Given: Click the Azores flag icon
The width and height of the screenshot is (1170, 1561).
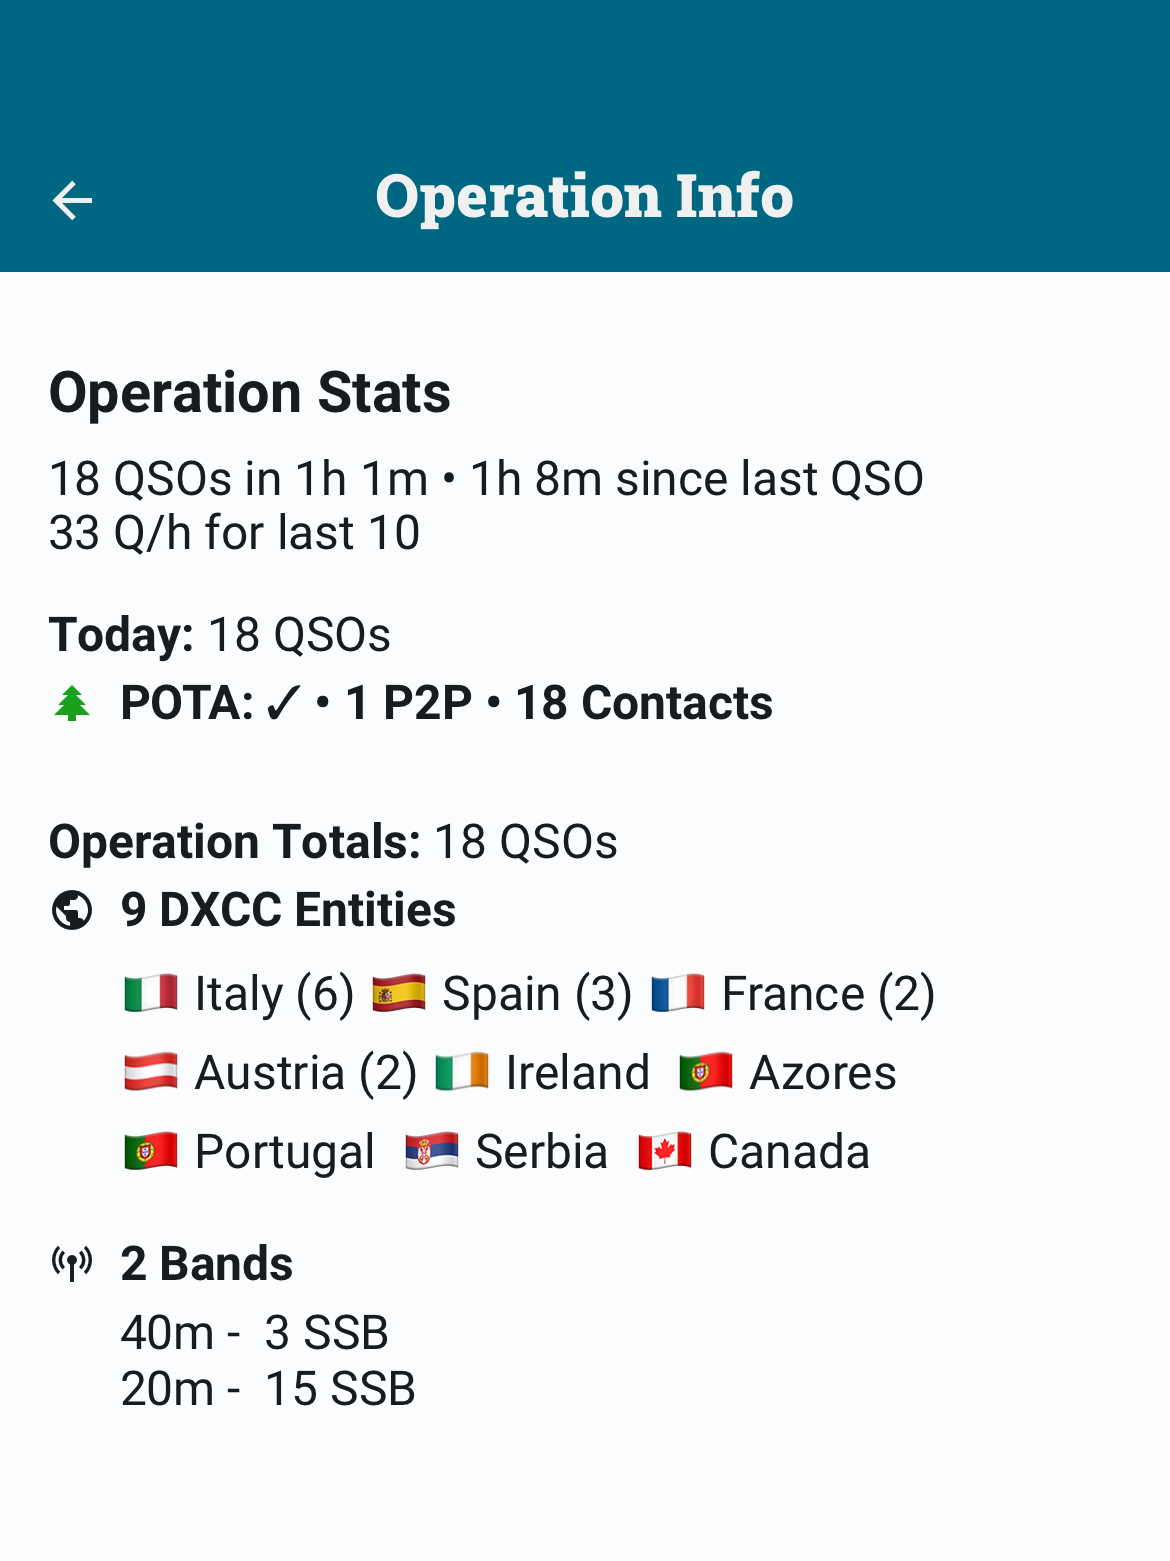Looking at the screenshot, I should (706, 1073).
